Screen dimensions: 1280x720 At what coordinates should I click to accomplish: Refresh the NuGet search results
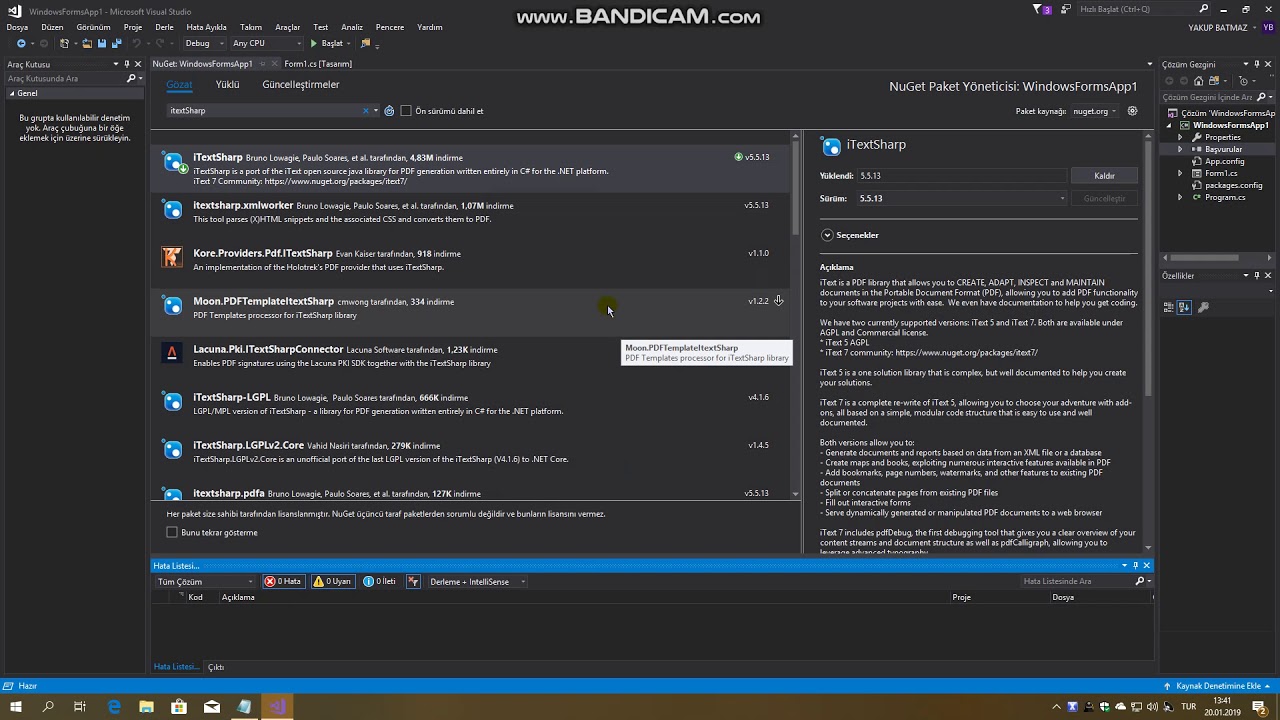(389, 111)
